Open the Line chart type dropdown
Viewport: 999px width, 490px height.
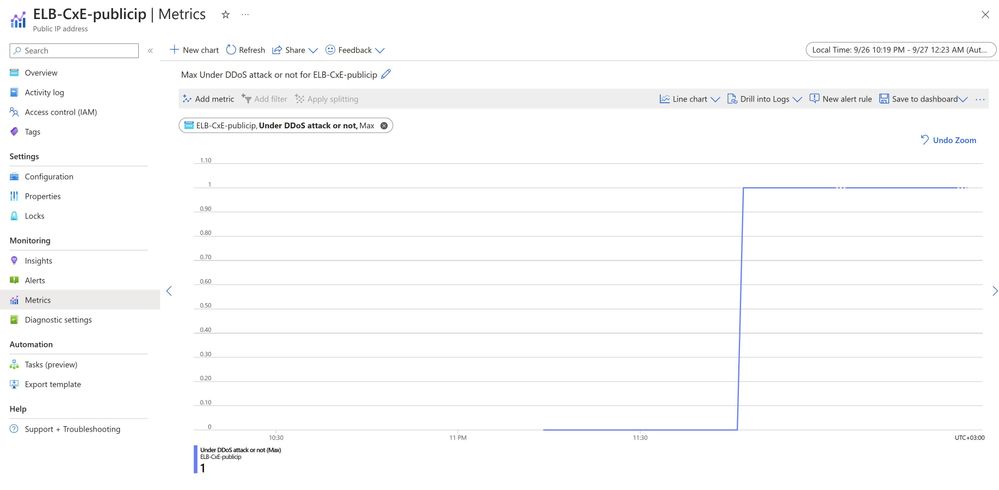[x=689, y=99]
